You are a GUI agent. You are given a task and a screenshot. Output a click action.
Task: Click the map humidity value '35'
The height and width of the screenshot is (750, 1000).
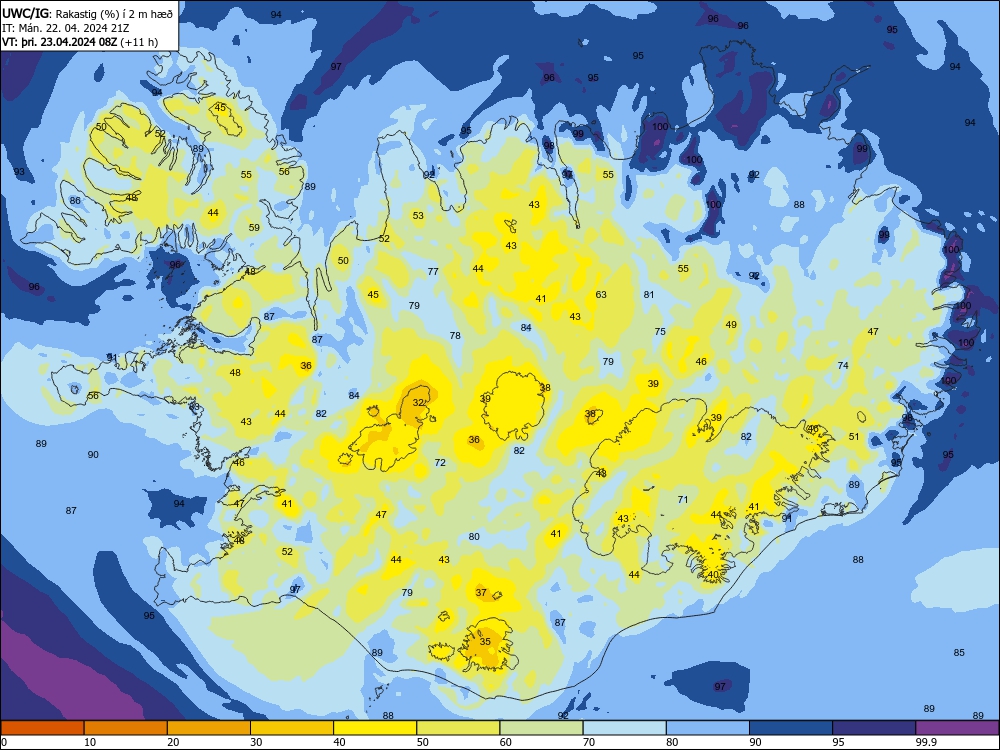485,642
